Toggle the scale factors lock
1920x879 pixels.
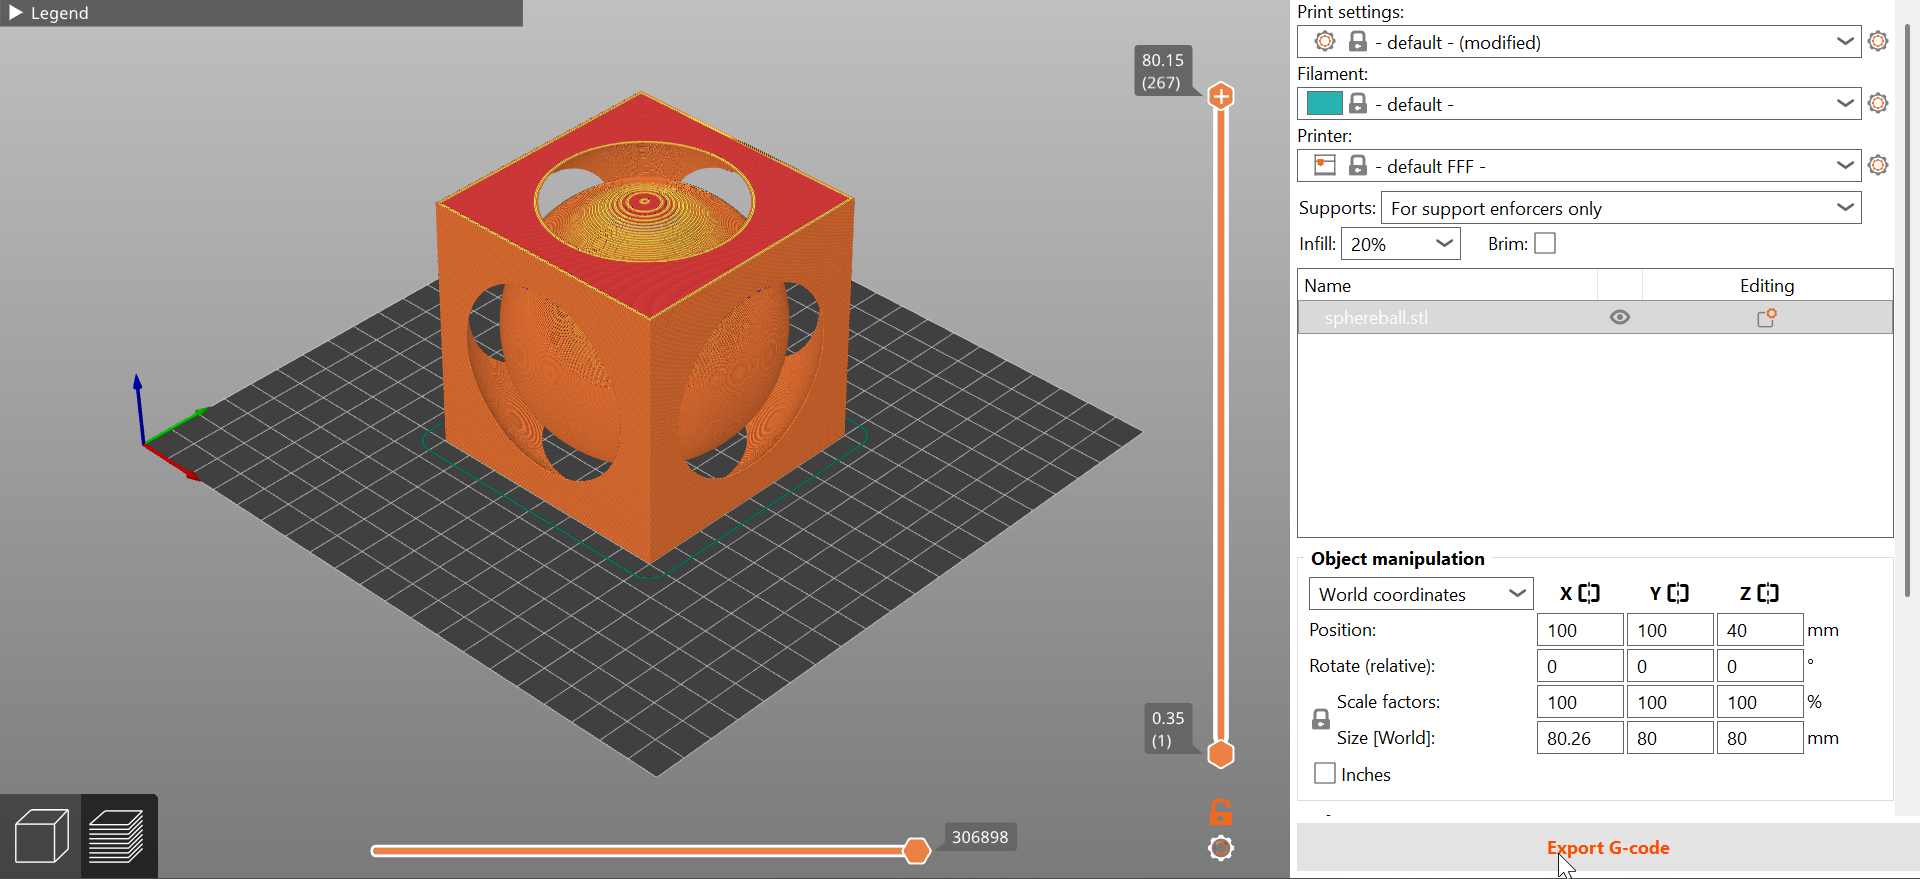[x=1320, y=720]
